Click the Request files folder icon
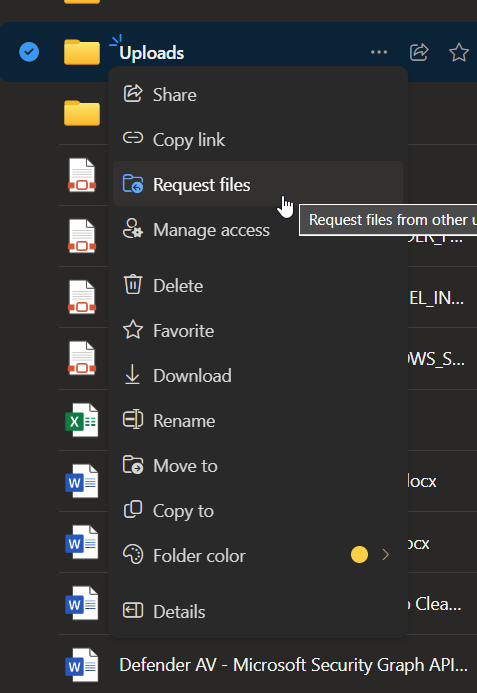Viewport: 477px width, 693px height. tap(133, 184)
